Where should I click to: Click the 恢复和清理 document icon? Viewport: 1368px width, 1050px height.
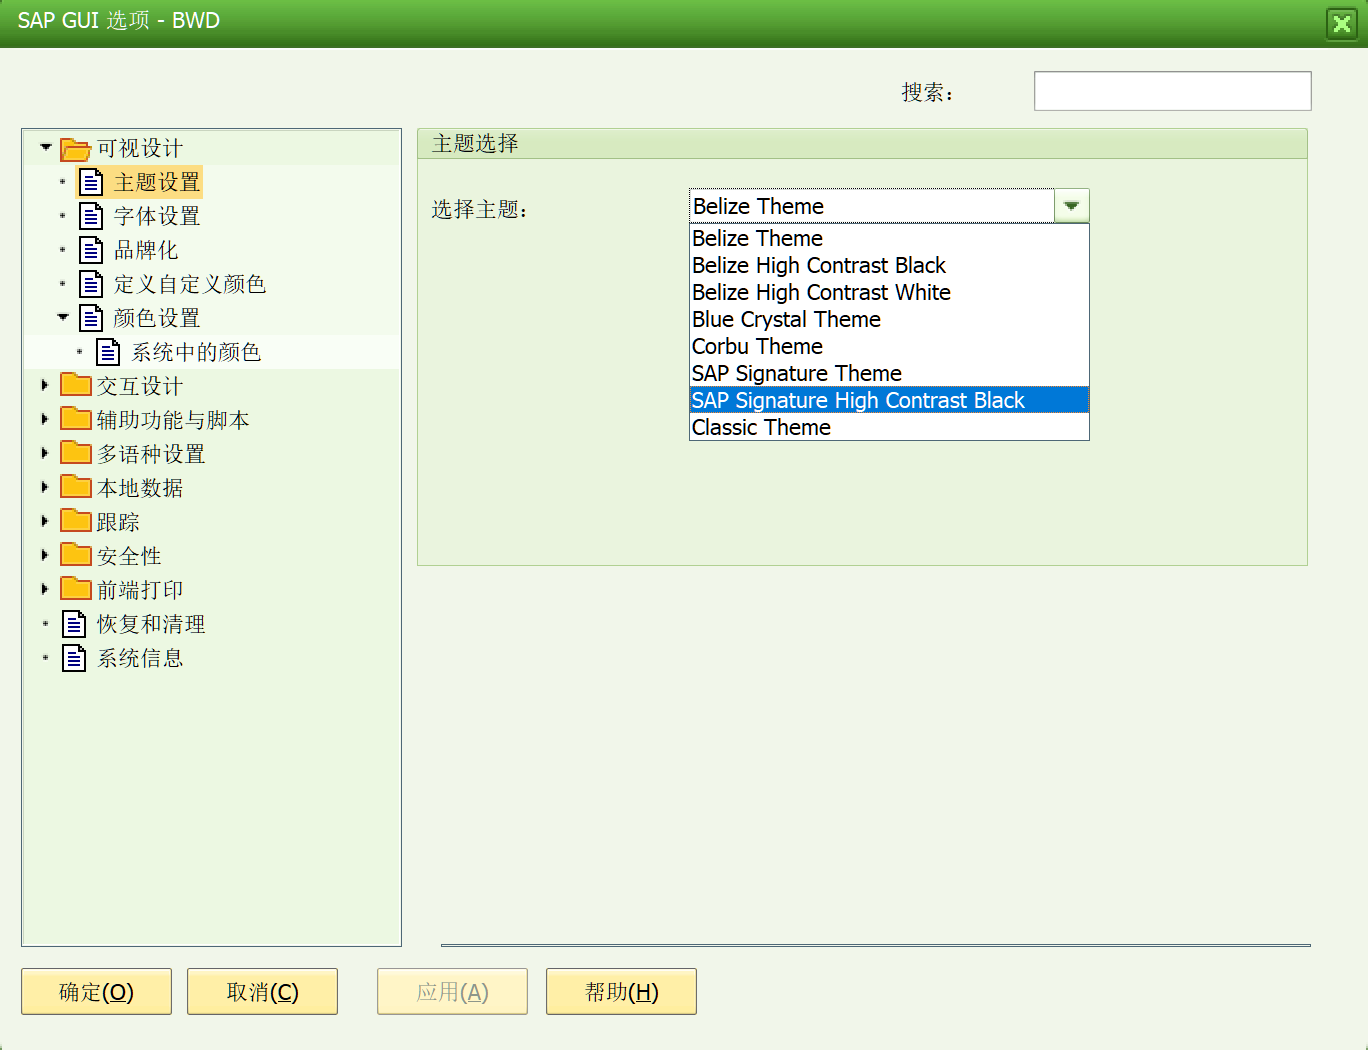pyautogui.click(x=74, y=622)
